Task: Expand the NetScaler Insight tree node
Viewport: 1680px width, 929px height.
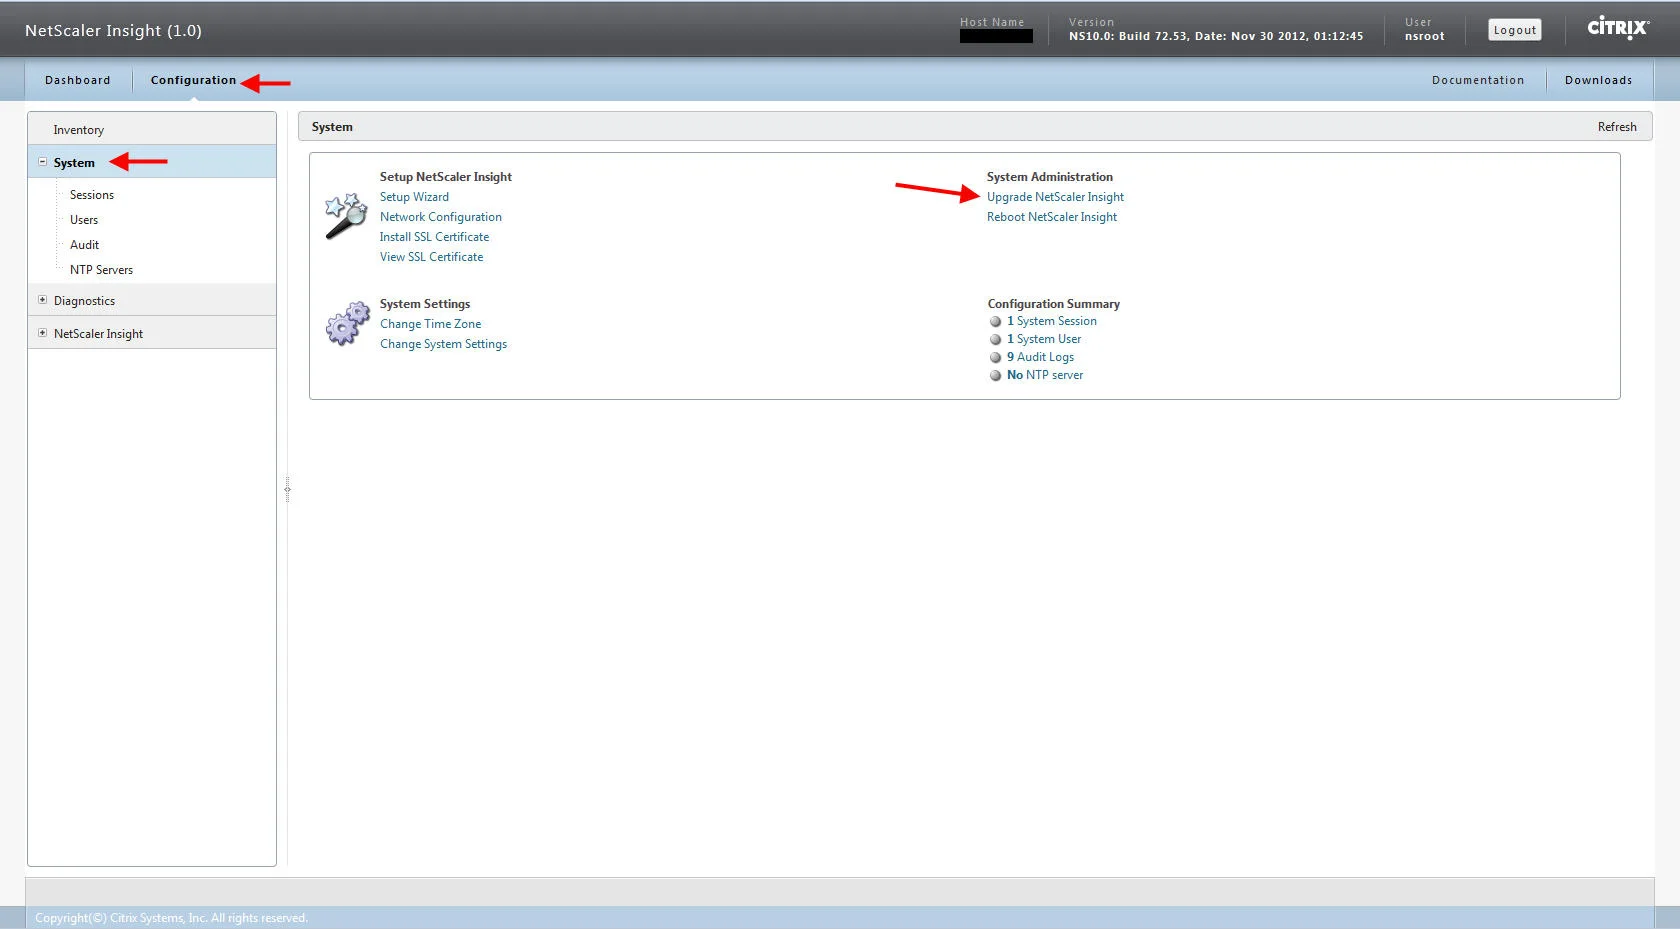Action: pos(42,333)
